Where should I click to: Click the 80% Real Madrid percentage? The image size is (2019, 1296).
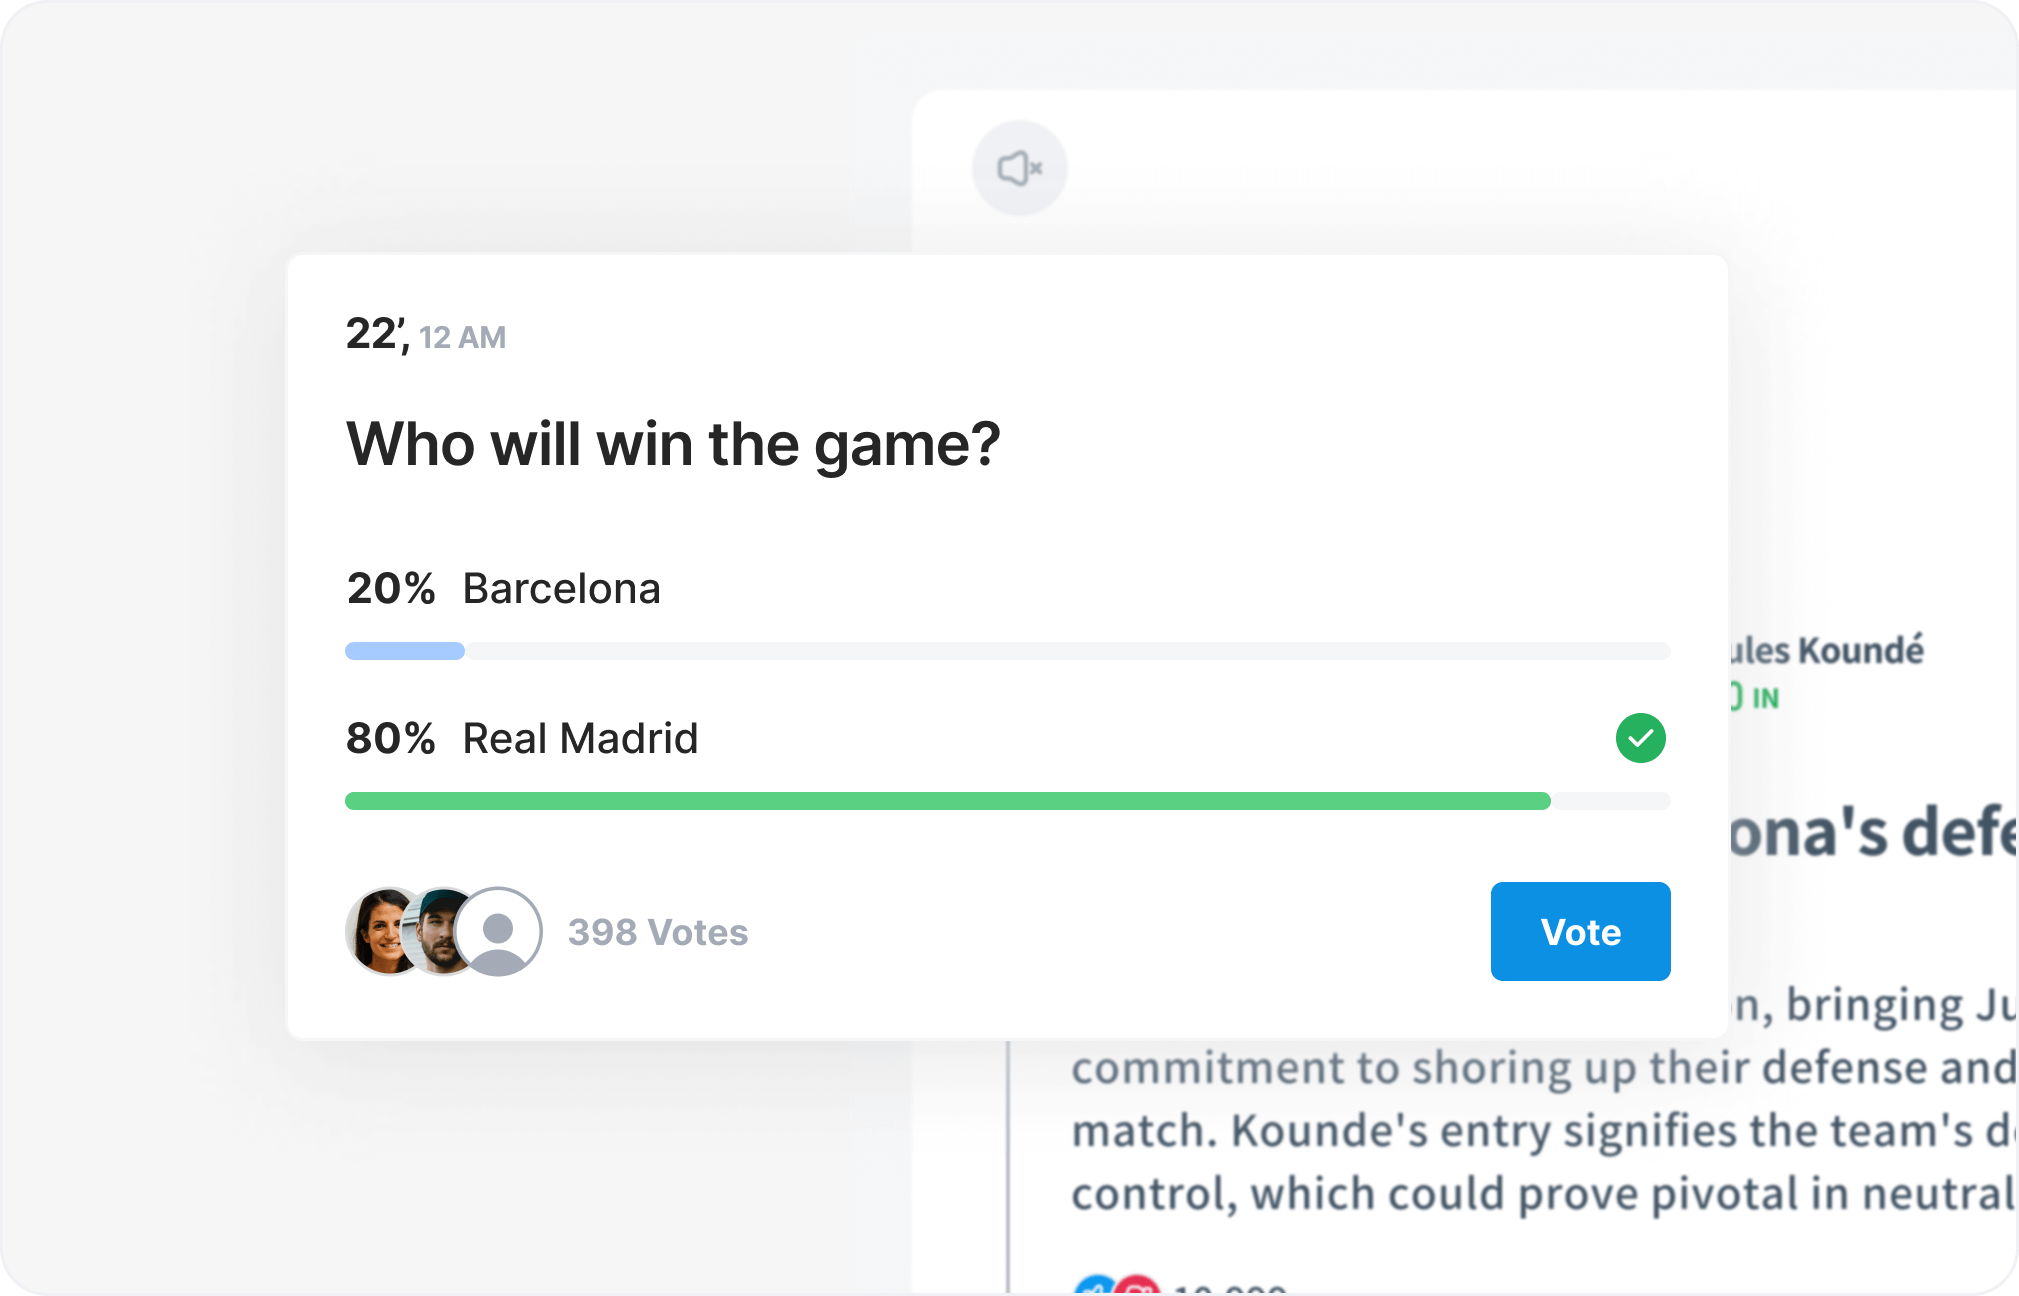coord(391,738)
